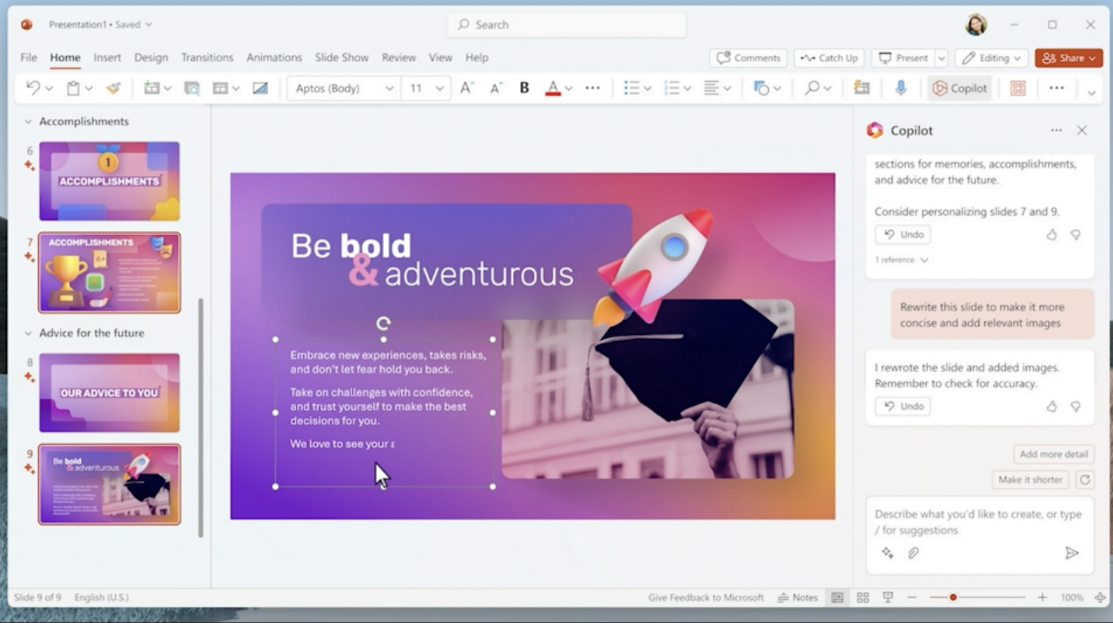The width and height of the screenshot is (1113, 623).
Task: Toggle the Copilot pane ribbon button
Action: 959,88
